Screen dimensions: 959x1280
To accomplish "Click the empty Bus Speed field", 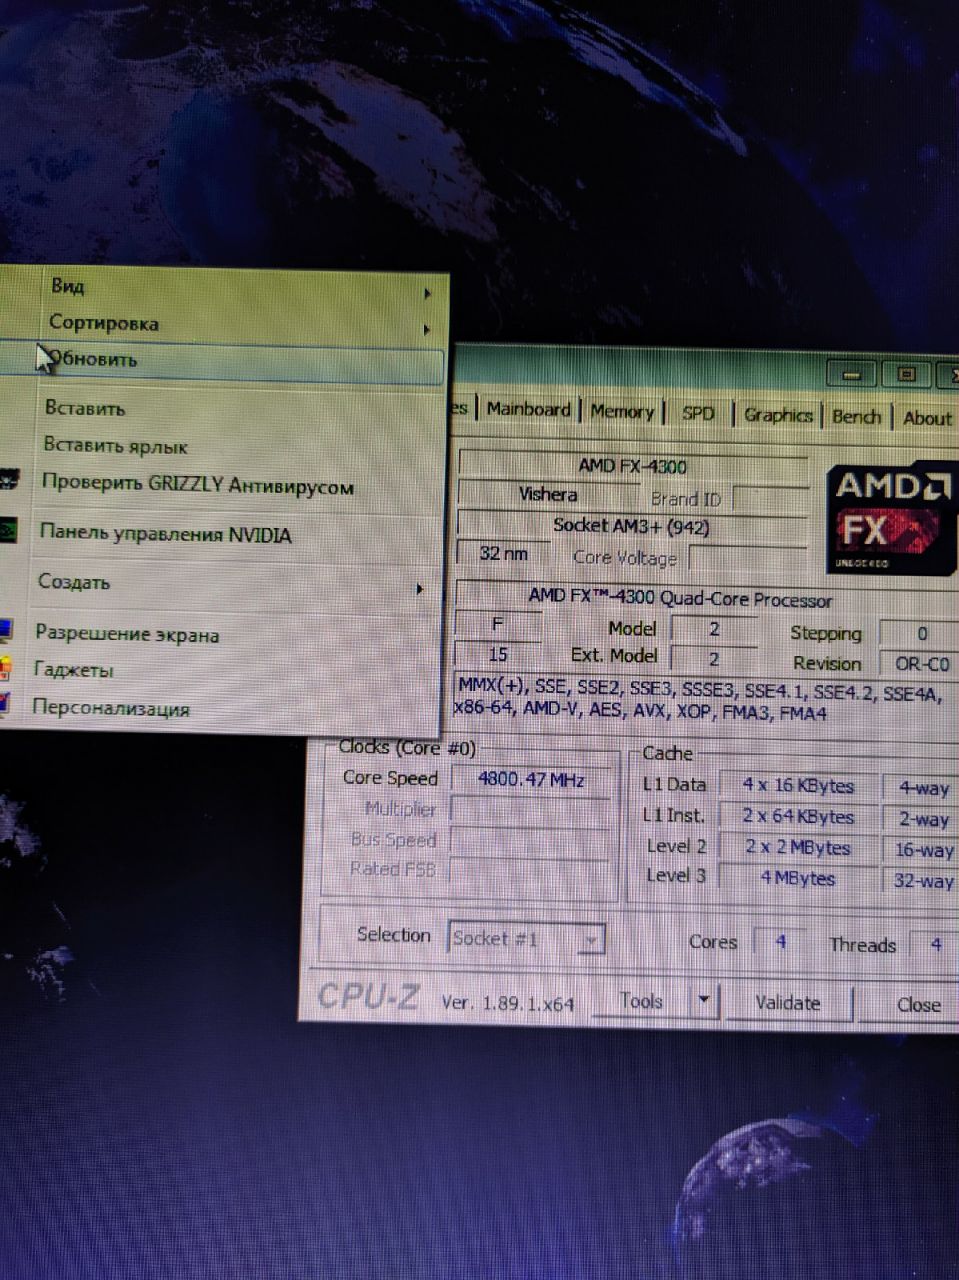I will point(529,840).
